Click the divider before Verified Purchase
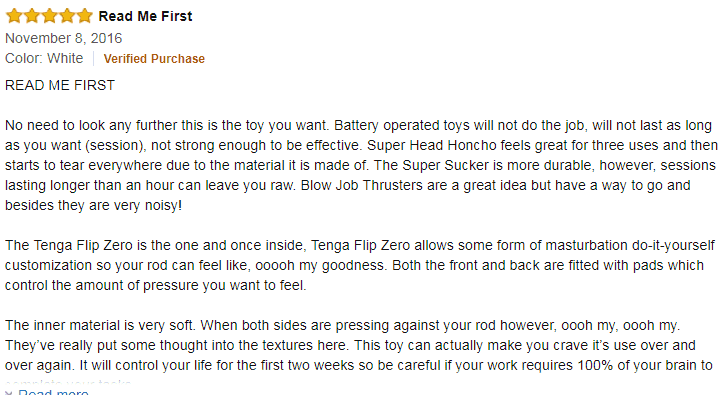Image resolution: width=720 pixels, height=395 pixels. (x=94, y=59)
